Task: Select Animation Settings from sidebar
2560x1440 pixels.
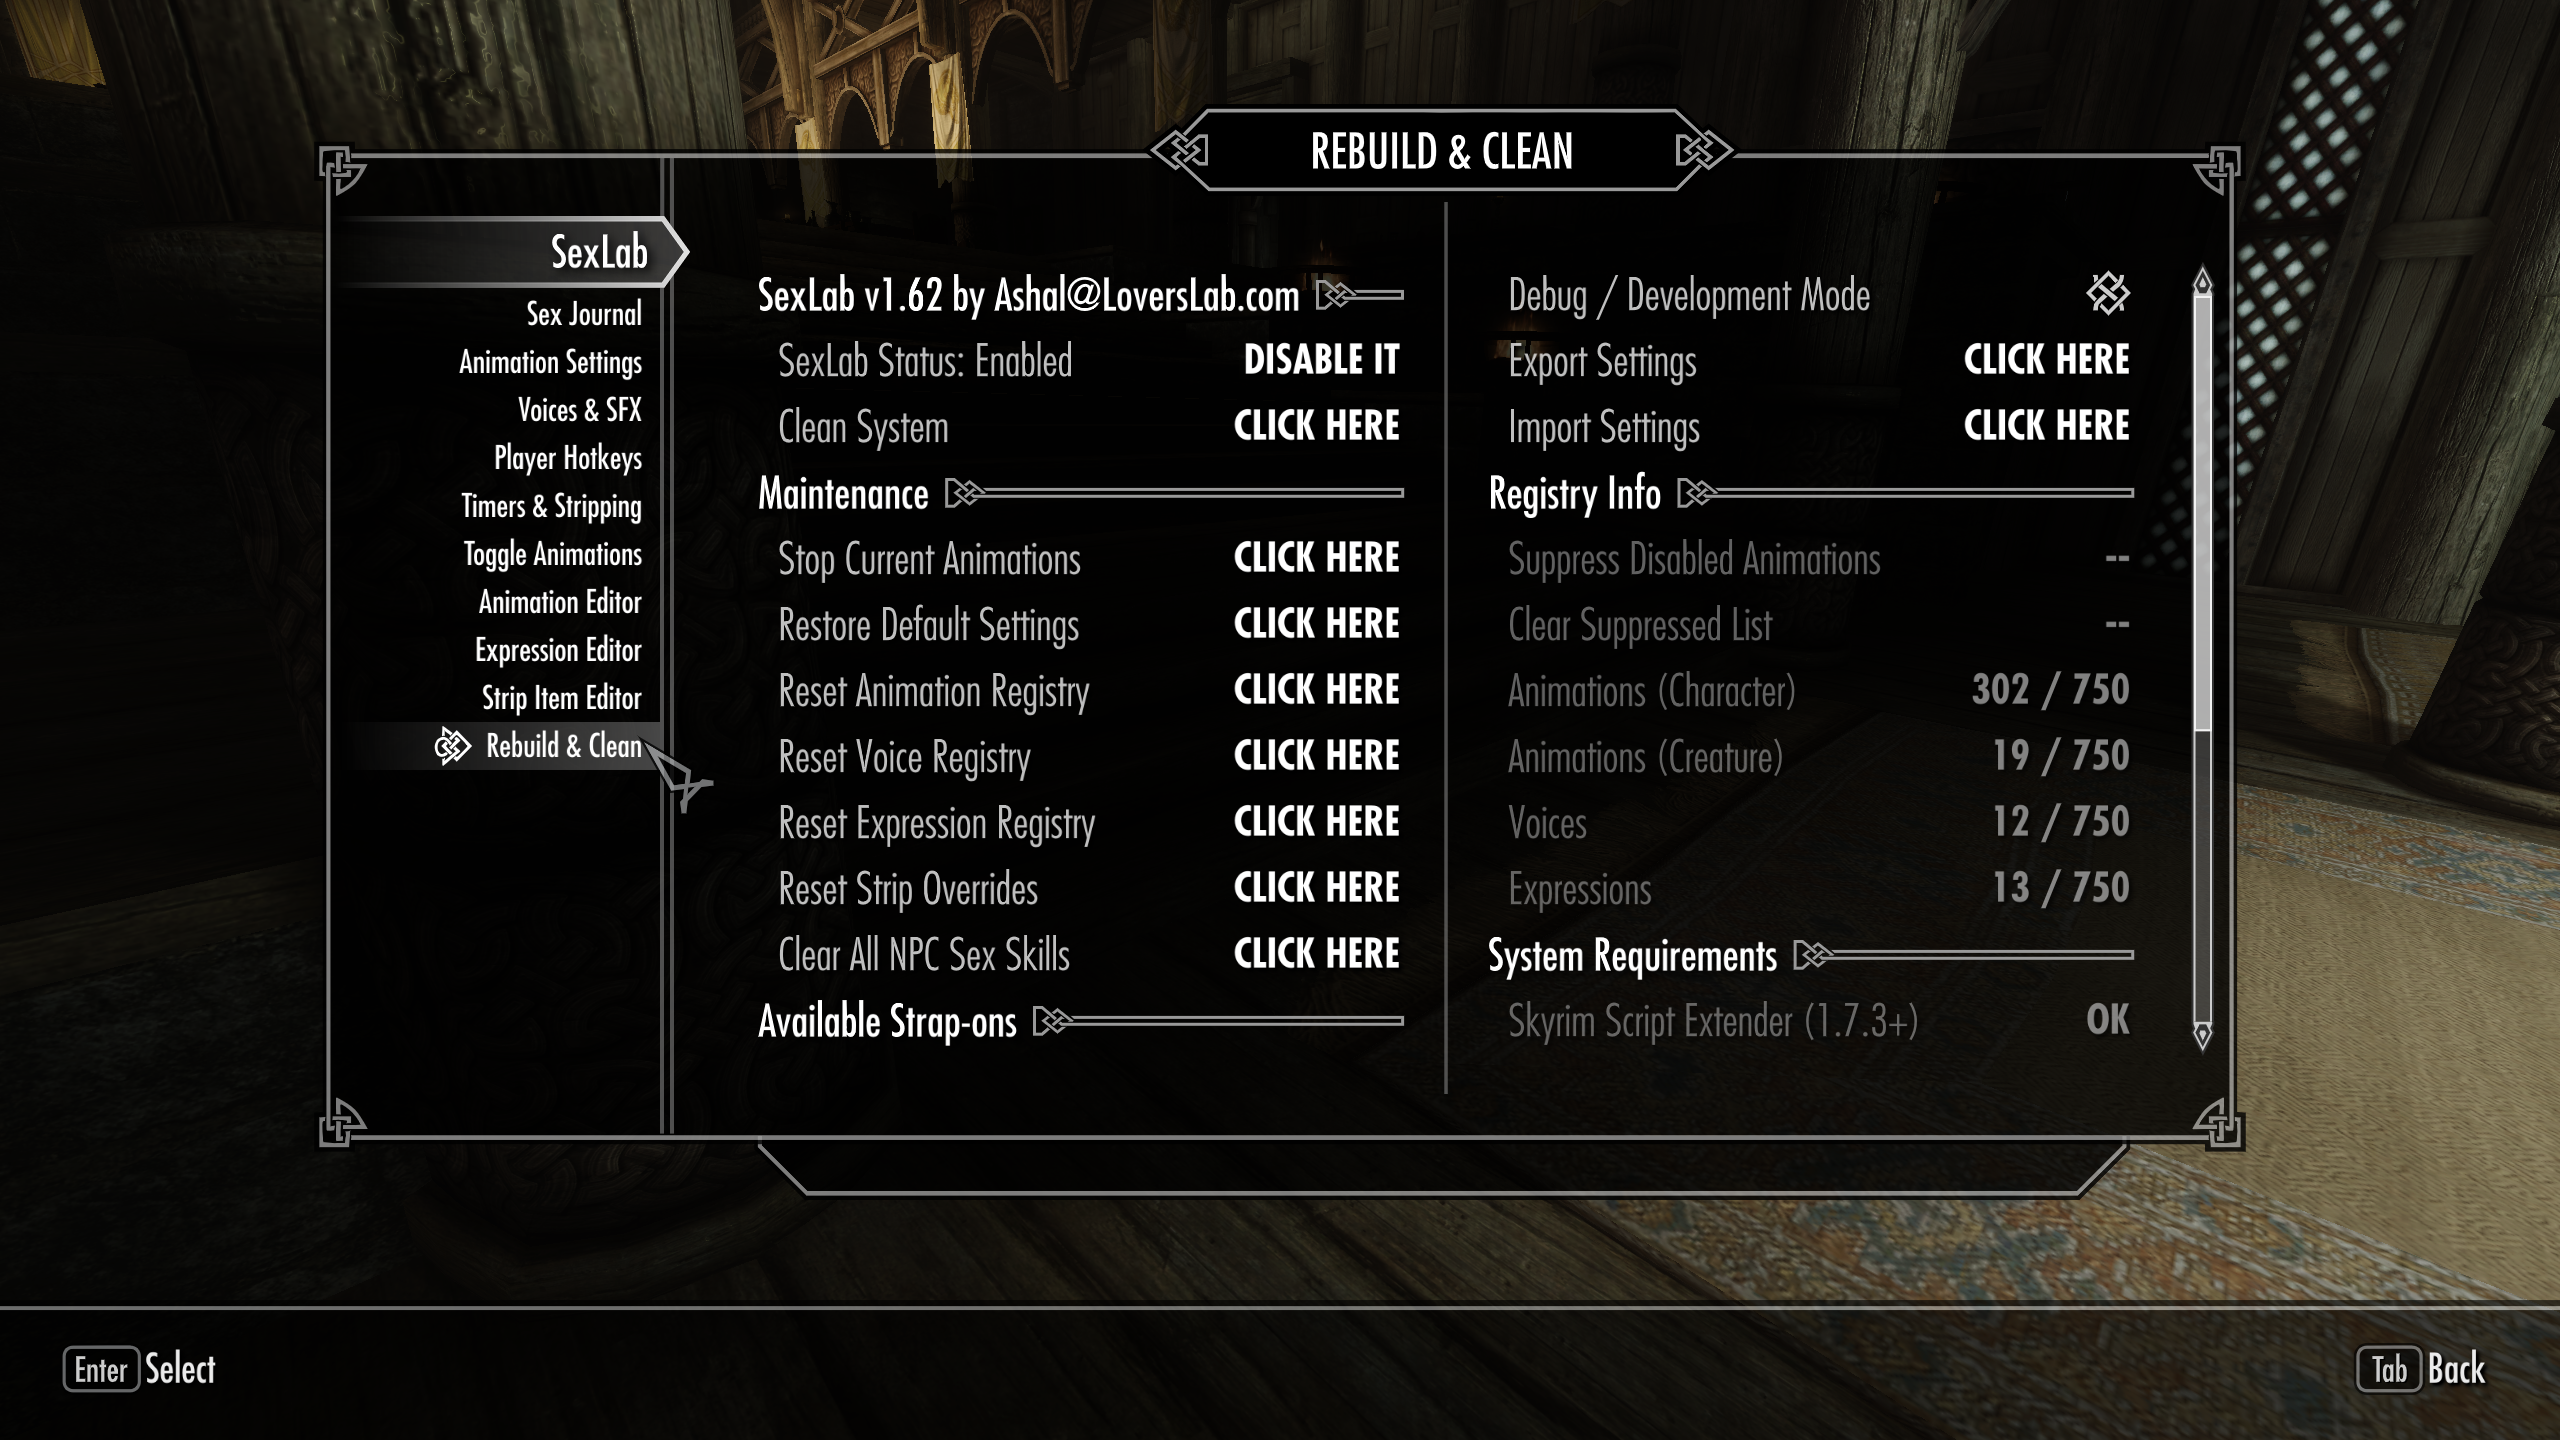Action: click(547, 362)
